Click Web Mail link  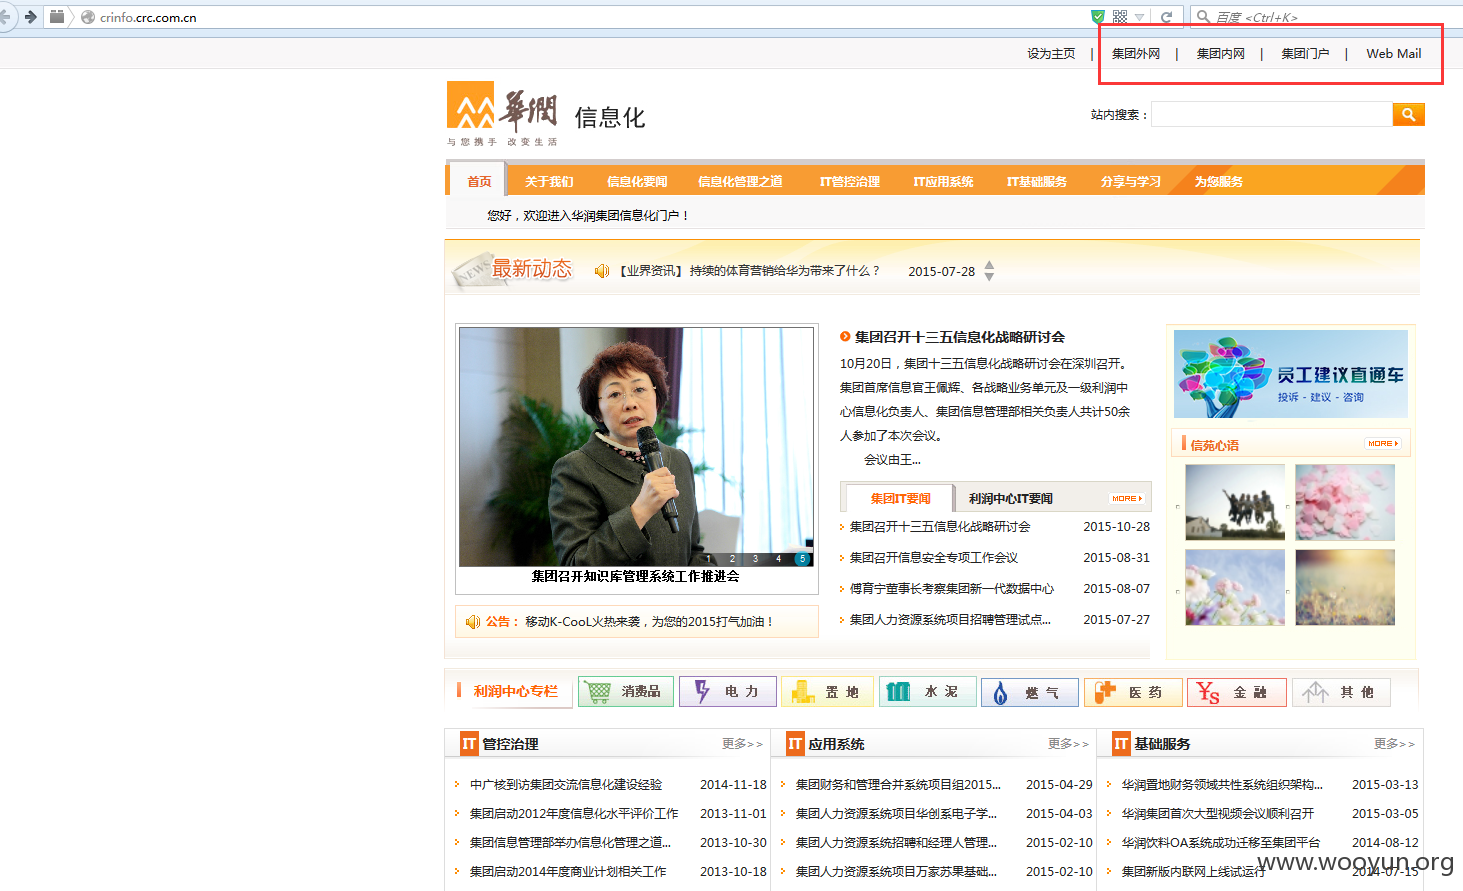(1394, 54)
